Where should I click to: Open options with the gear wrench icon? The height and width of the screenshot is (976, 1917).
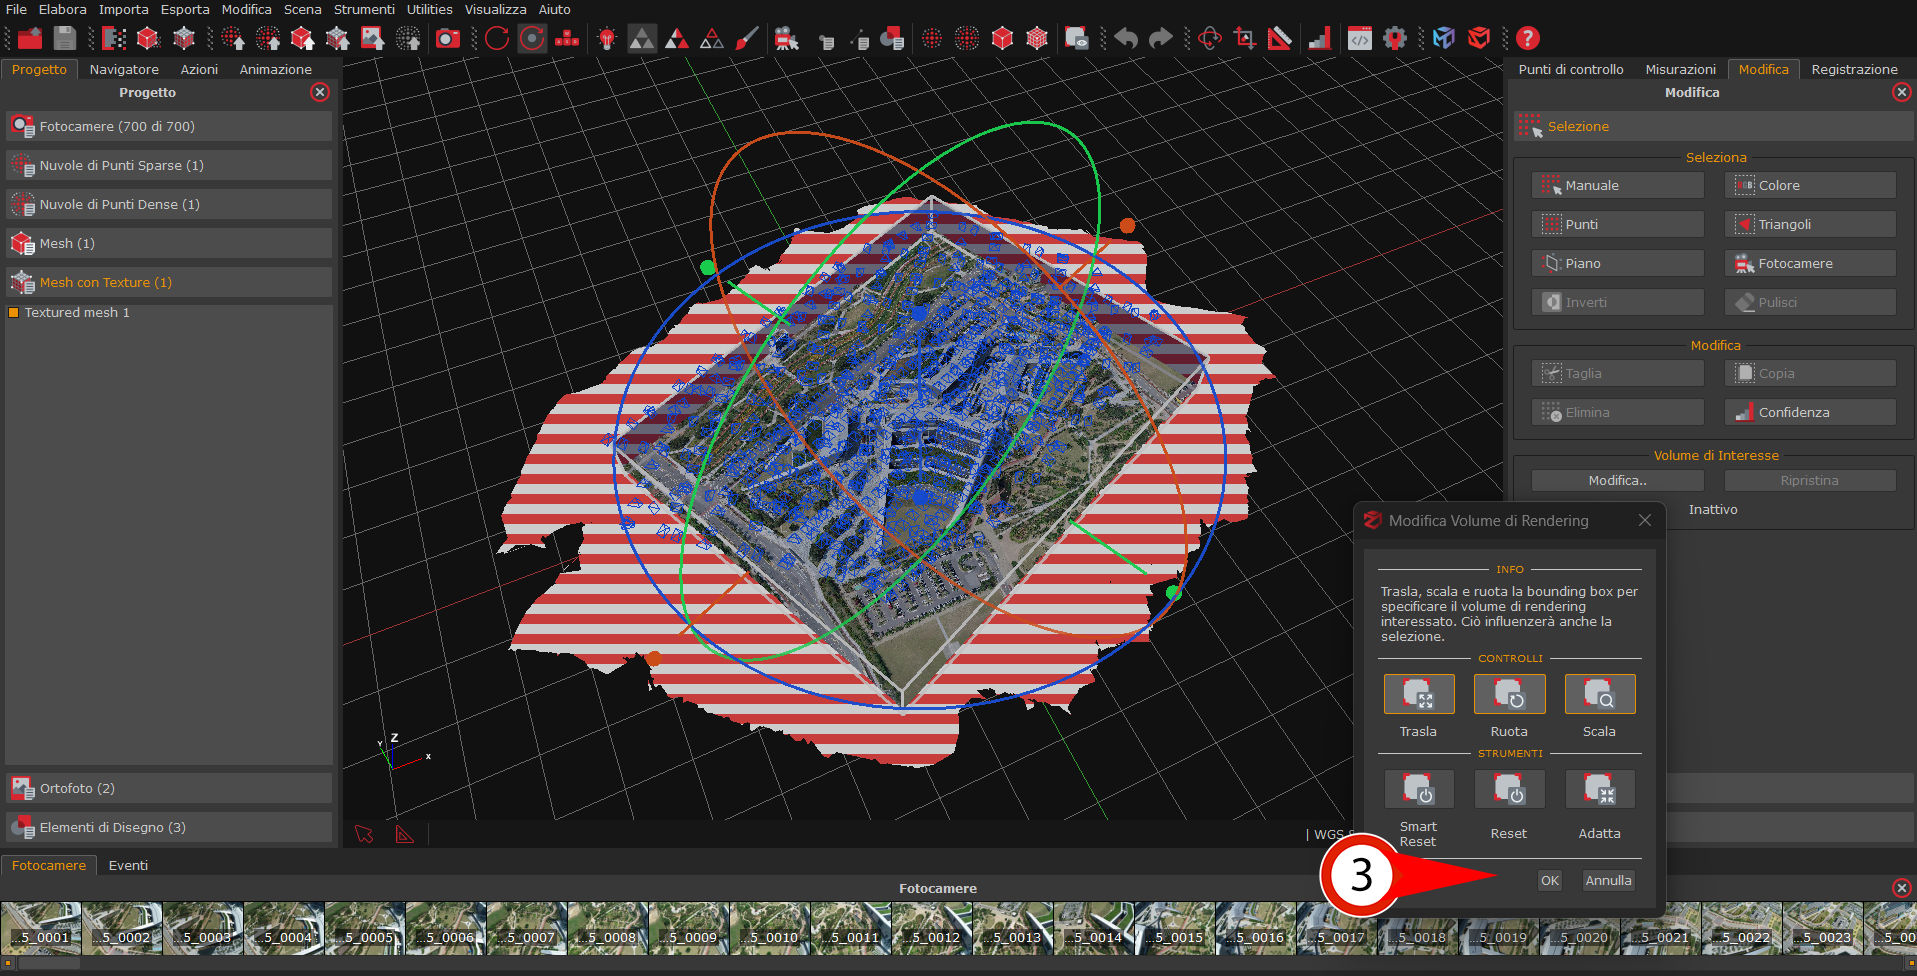click(x=1395, y=38)
